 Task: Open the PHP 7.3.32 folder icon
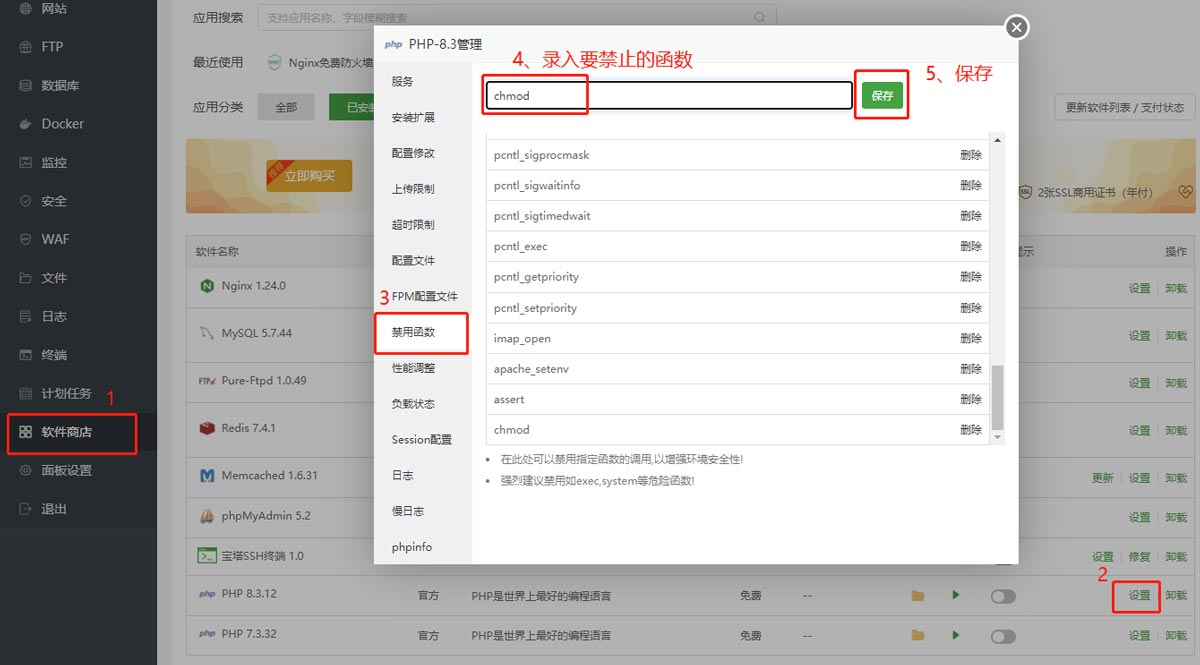click(917, 636)
